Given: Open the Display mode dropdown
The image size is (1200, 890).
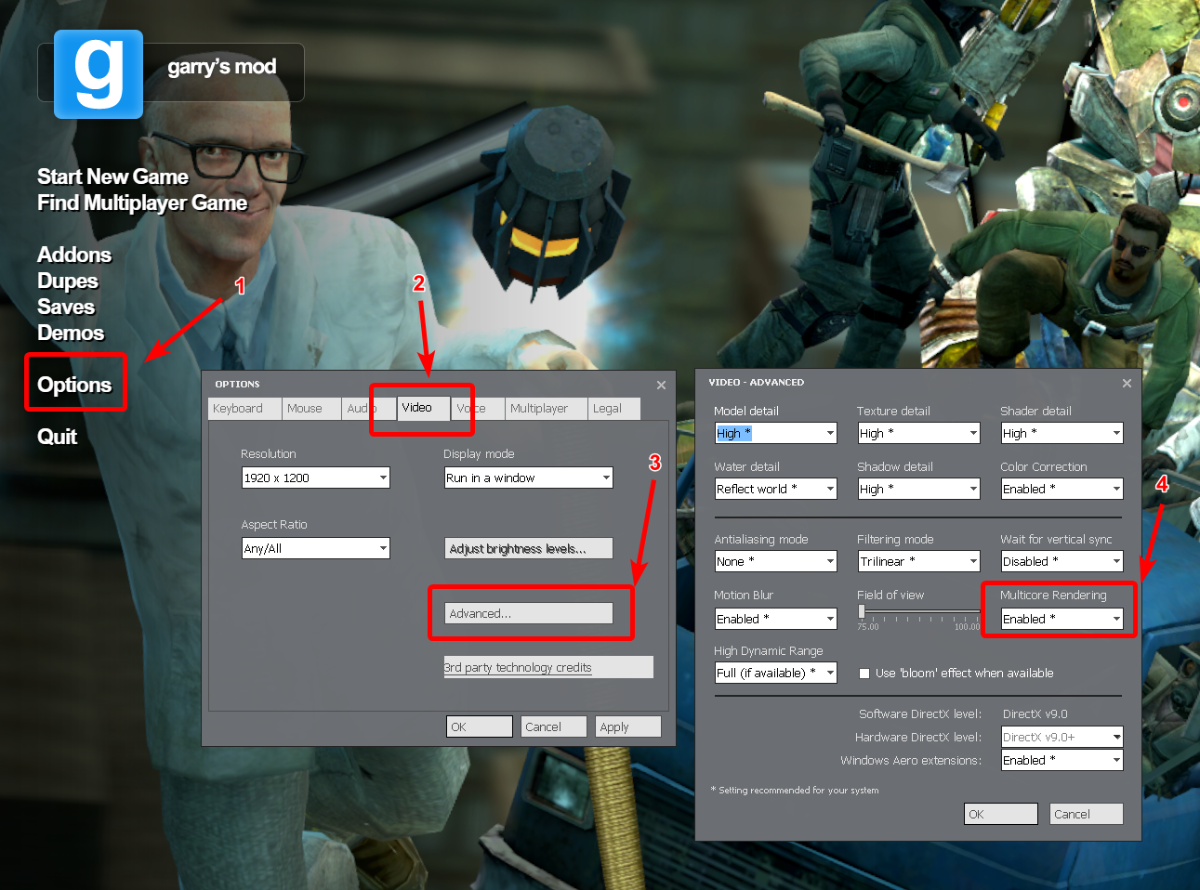Looking at the screenshot, I should point(528,478).
